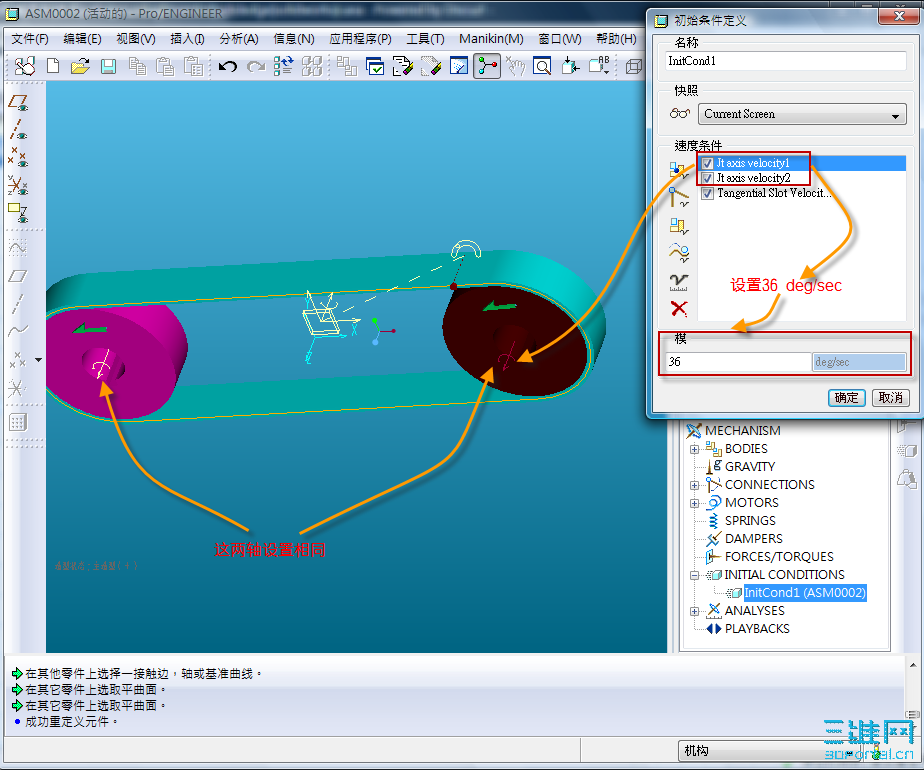Select InitCond1 (ASM0002) tree item
924x770 pixels.
pyautogui.click(x=804, y=593)
